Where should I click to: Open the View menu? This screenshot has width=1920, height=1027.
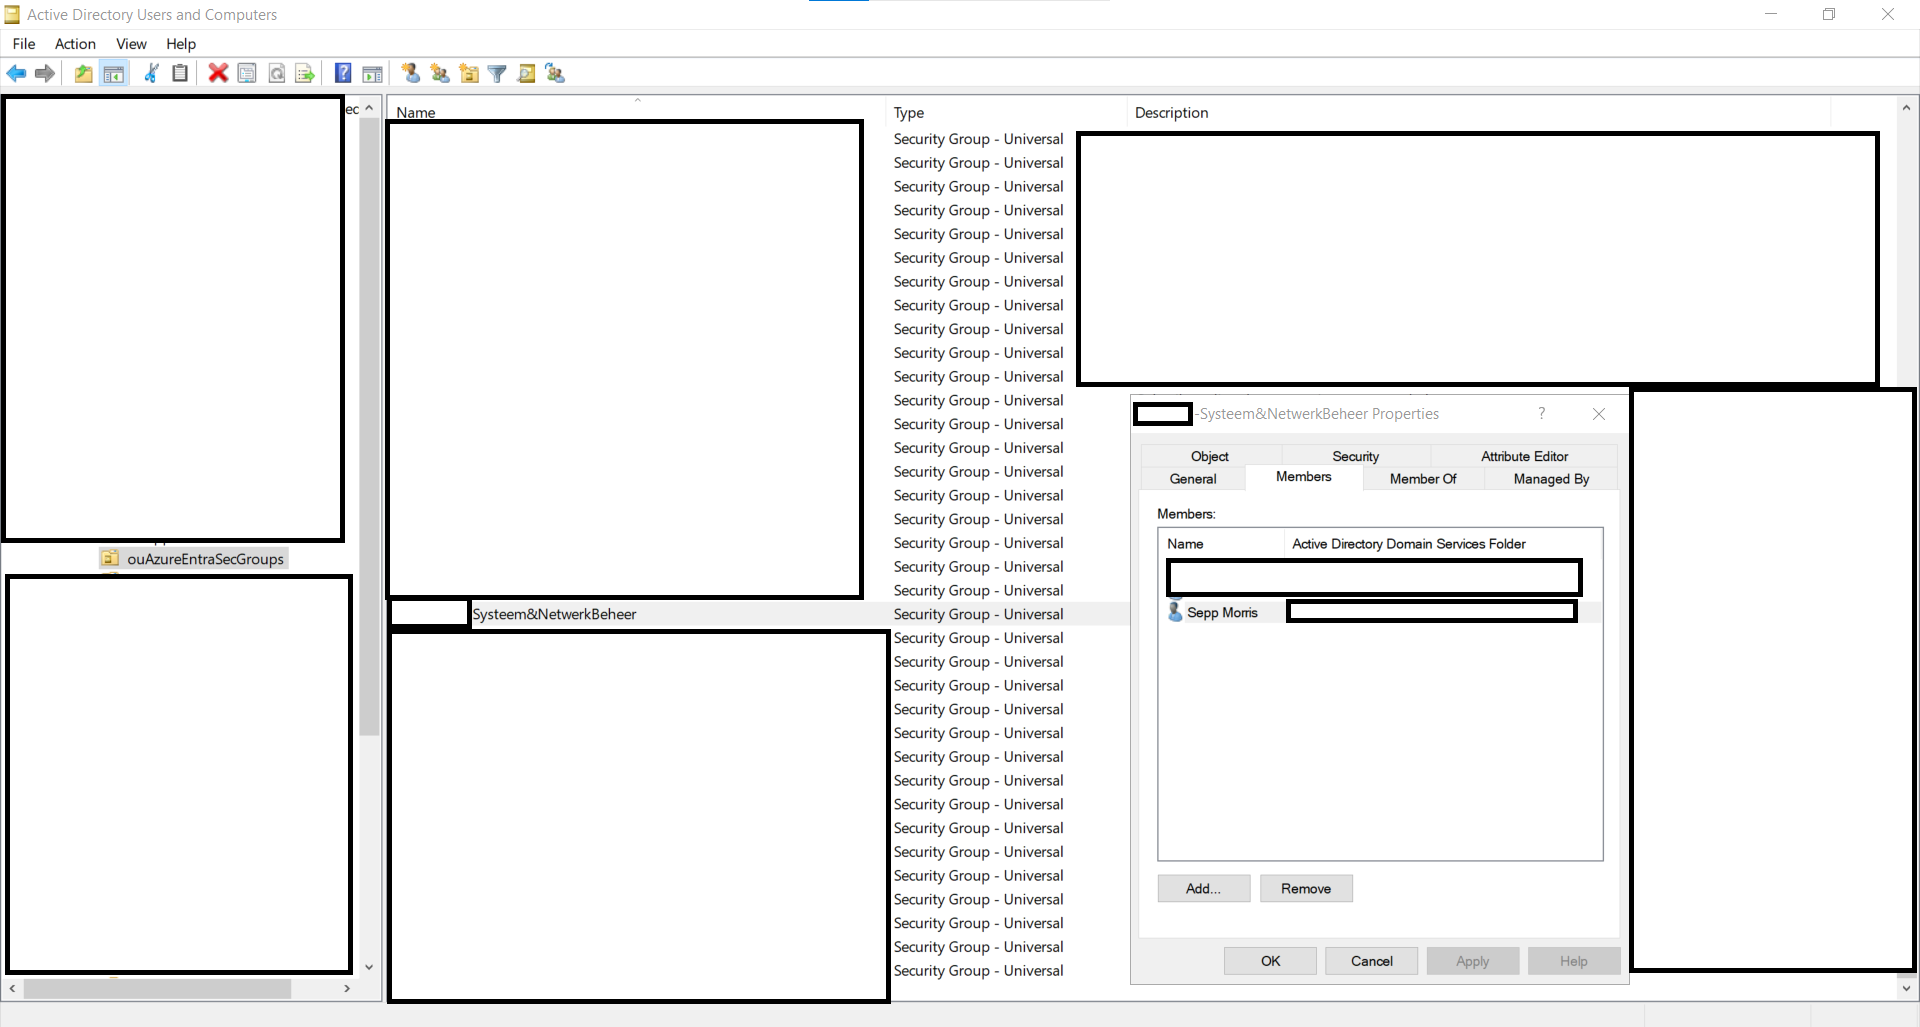point(131,44)
